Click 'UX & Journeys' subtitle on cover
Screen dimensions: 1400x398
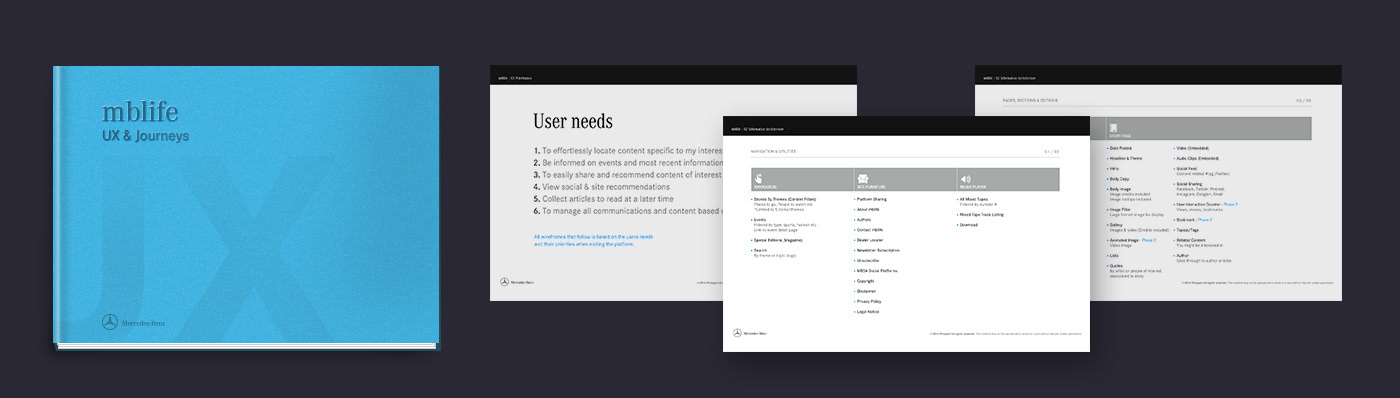pos(146,136)
